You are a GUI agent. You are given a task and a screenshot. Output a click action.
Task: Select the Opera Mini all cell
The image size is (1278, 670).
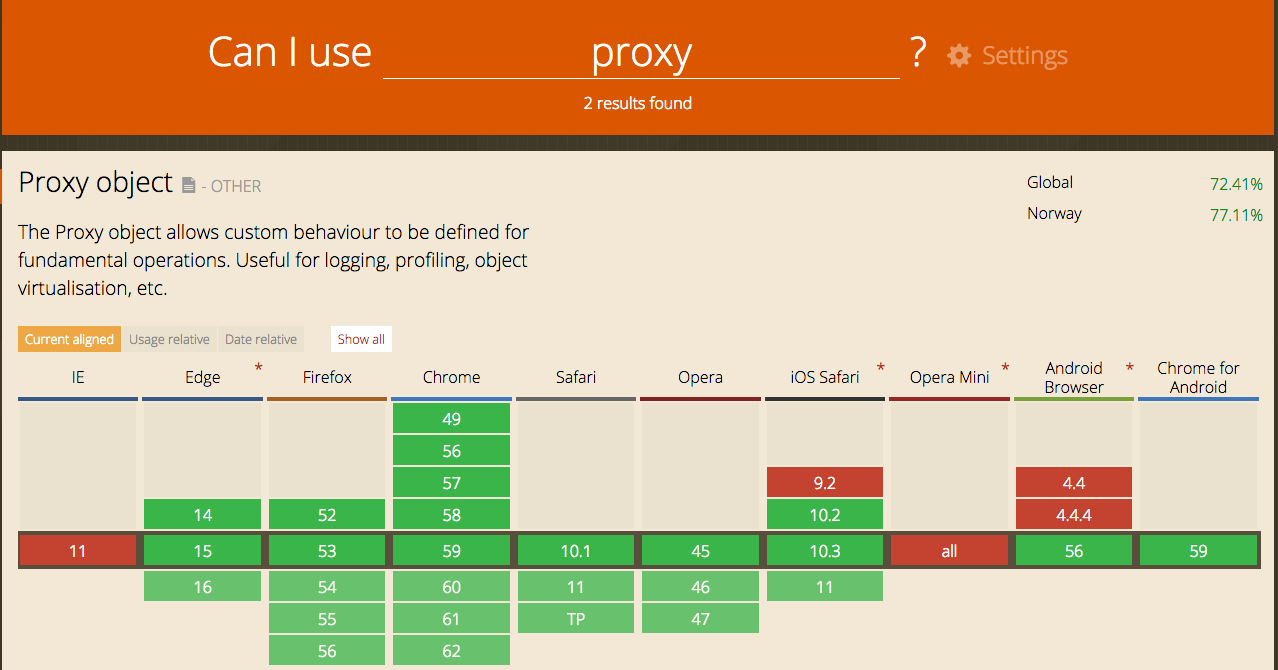click(949, 551)
